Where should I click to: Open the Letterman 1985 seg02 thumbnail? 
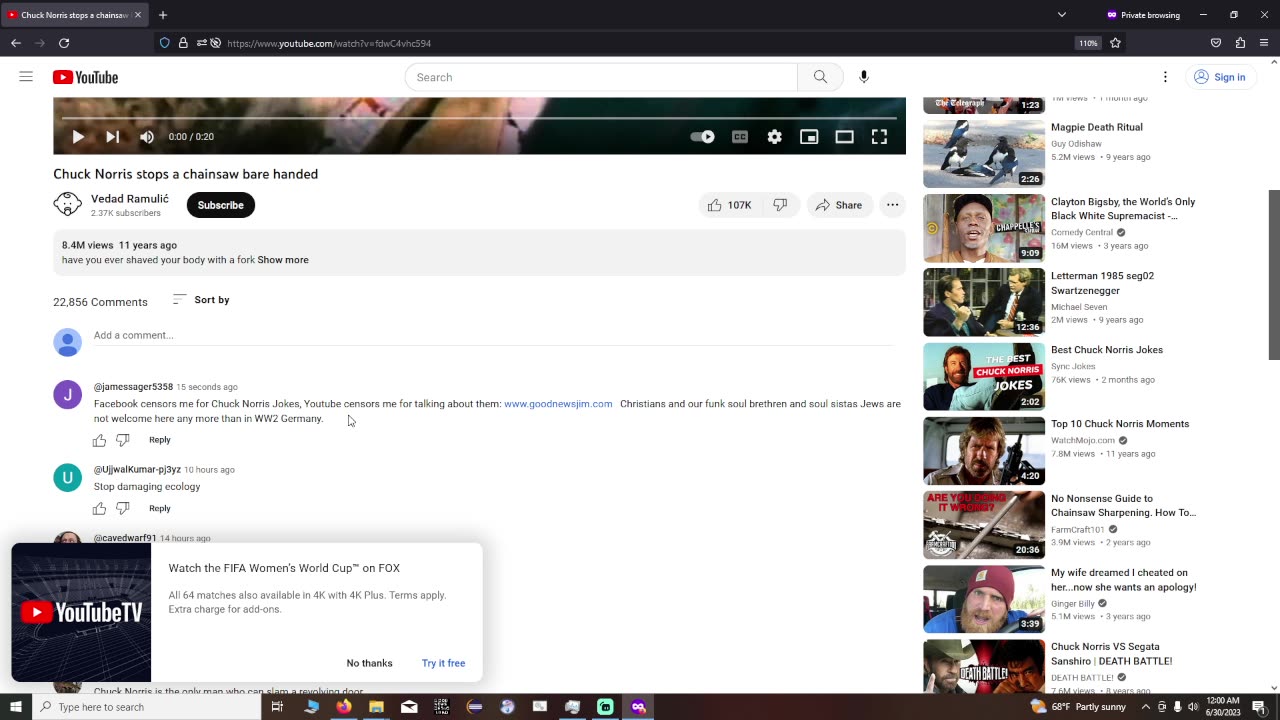coord(984,302)
